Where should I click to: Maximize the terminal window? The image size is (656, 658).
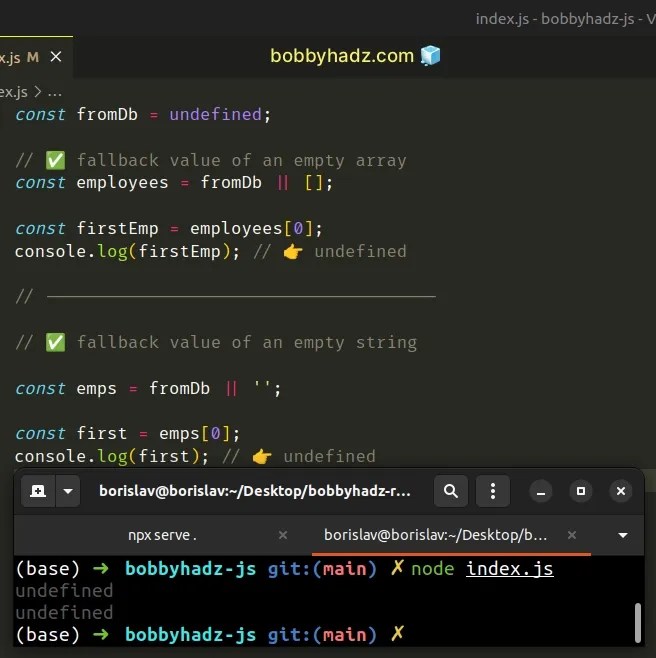click(581, 491)
